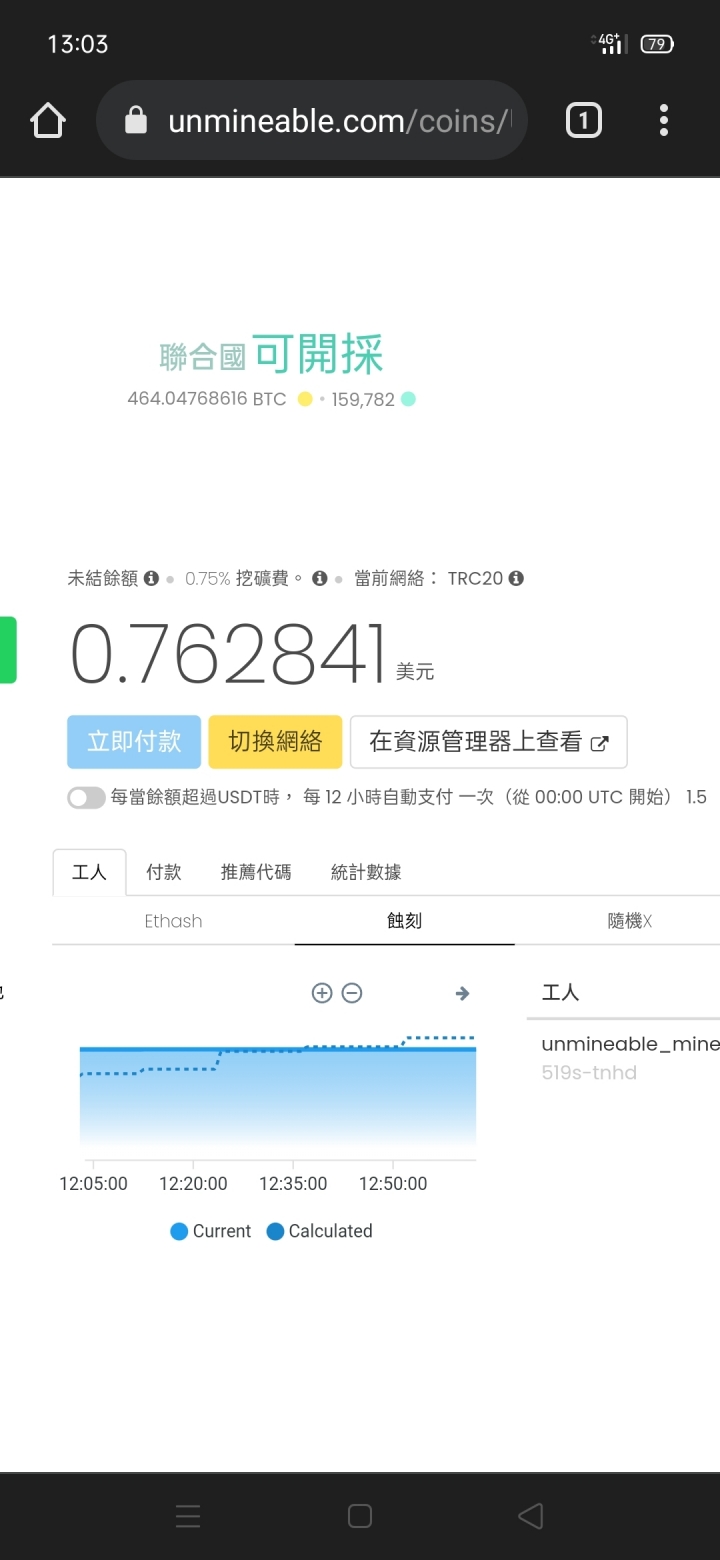Tap the Android recent apps button
720x1560 pixels.
[x=188, y=1516]
